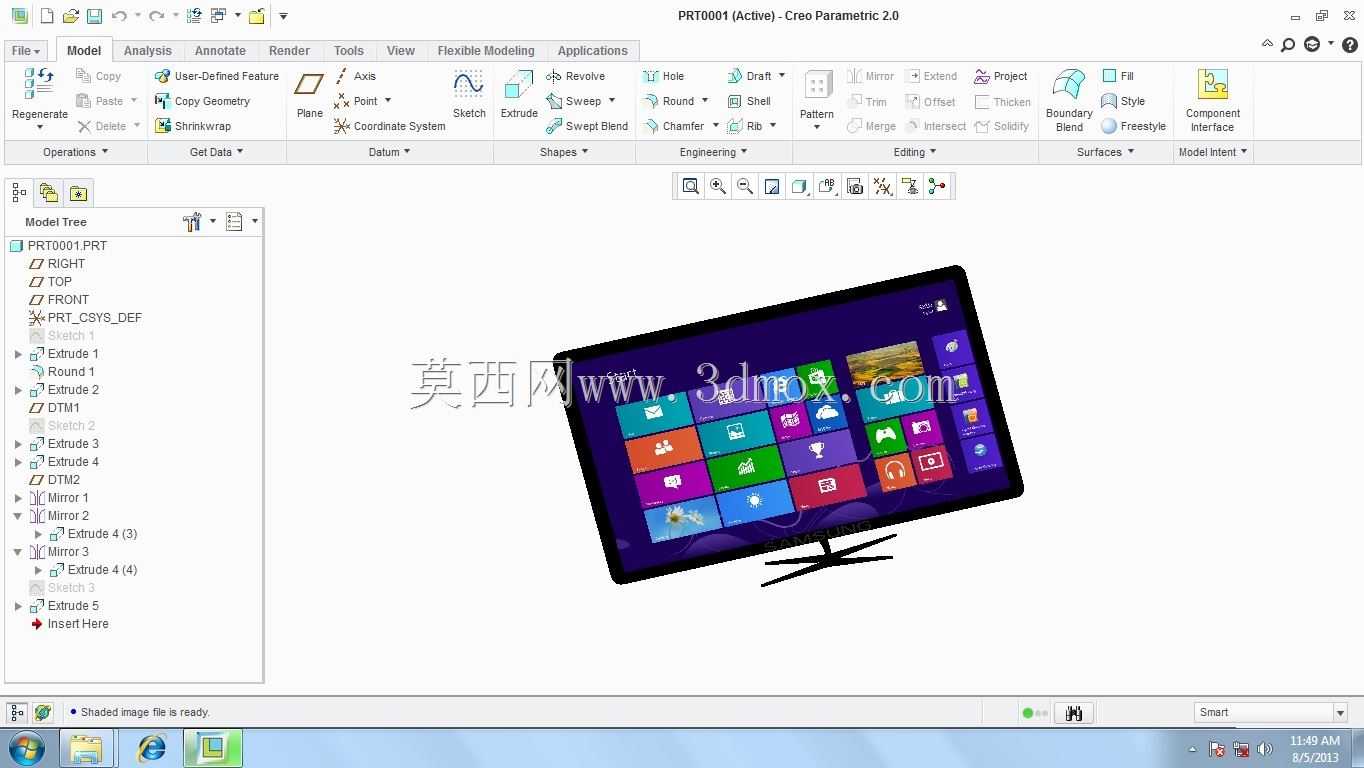Expand the Extrude 3 feature node
Viewport: 1364px width, 768px height.
tap(18, 444)
